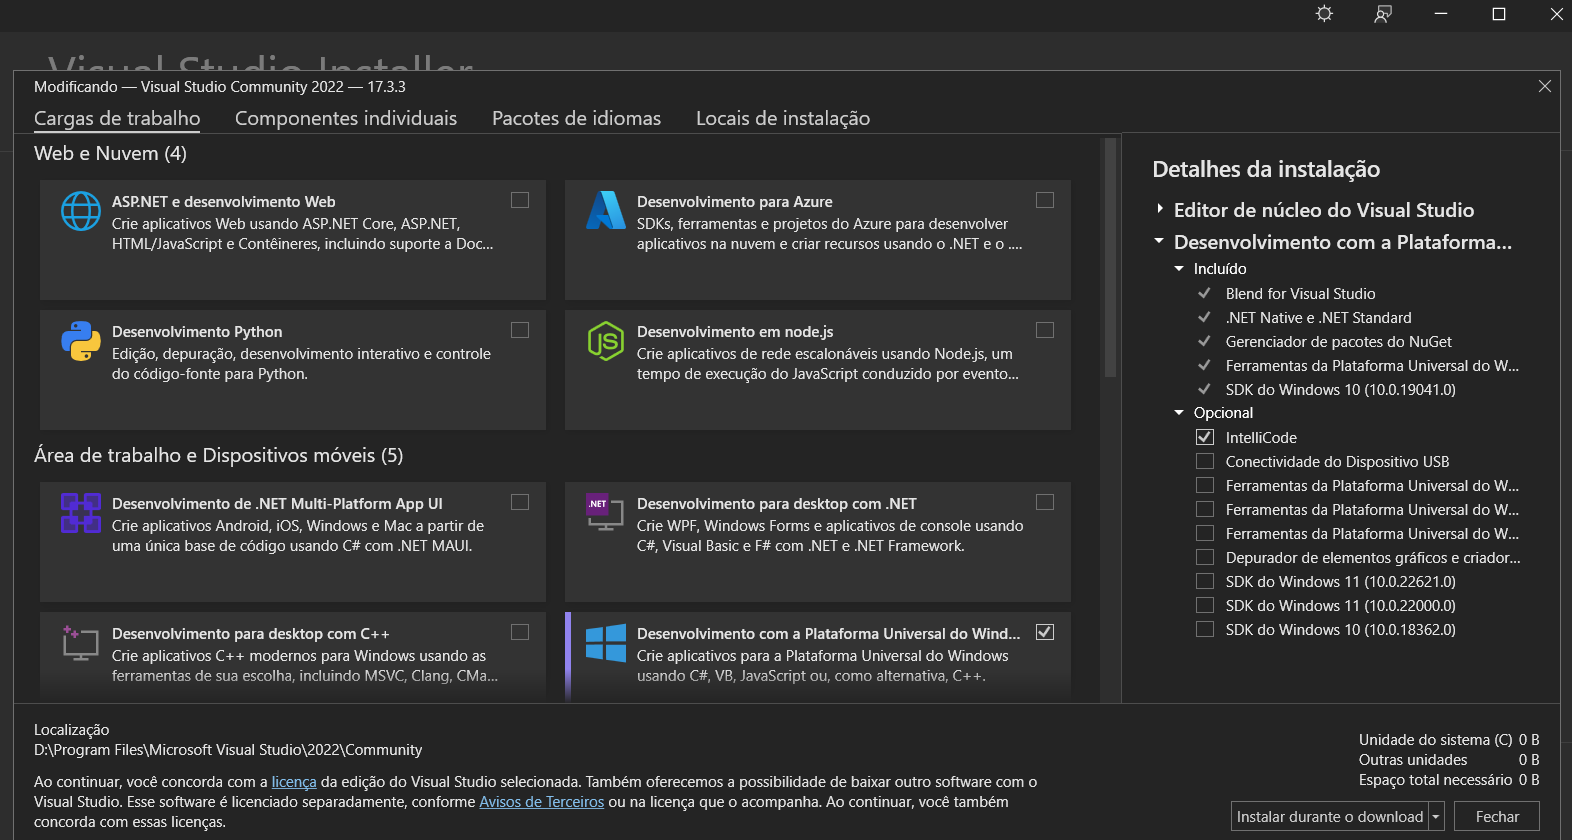Viewport: 1572px width, 840px height.
Task: Switch to Locais de instalação tab
Action: tap(783, 118)
